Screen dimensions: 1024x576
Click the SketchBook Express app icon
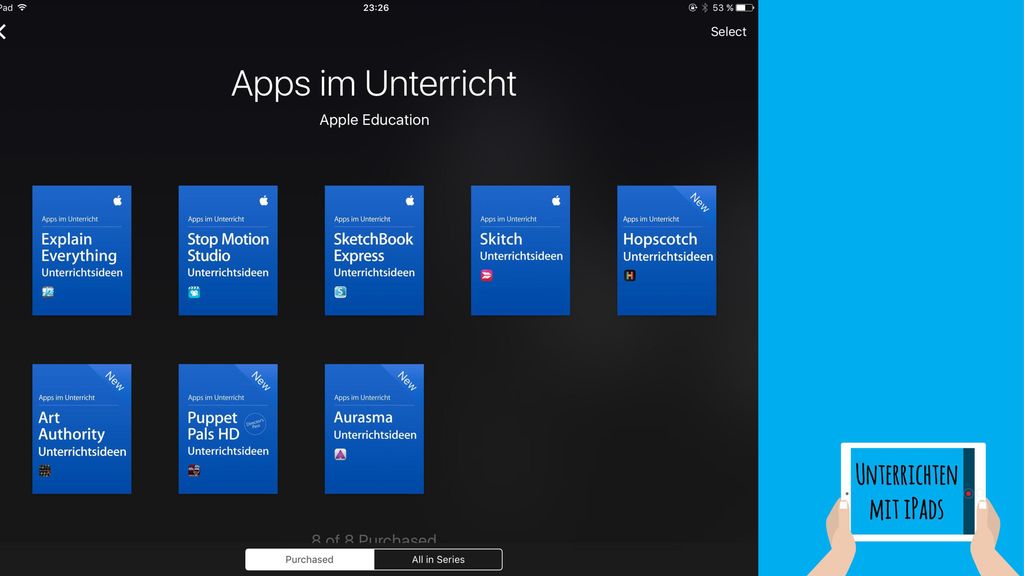(x=340, y=292)
